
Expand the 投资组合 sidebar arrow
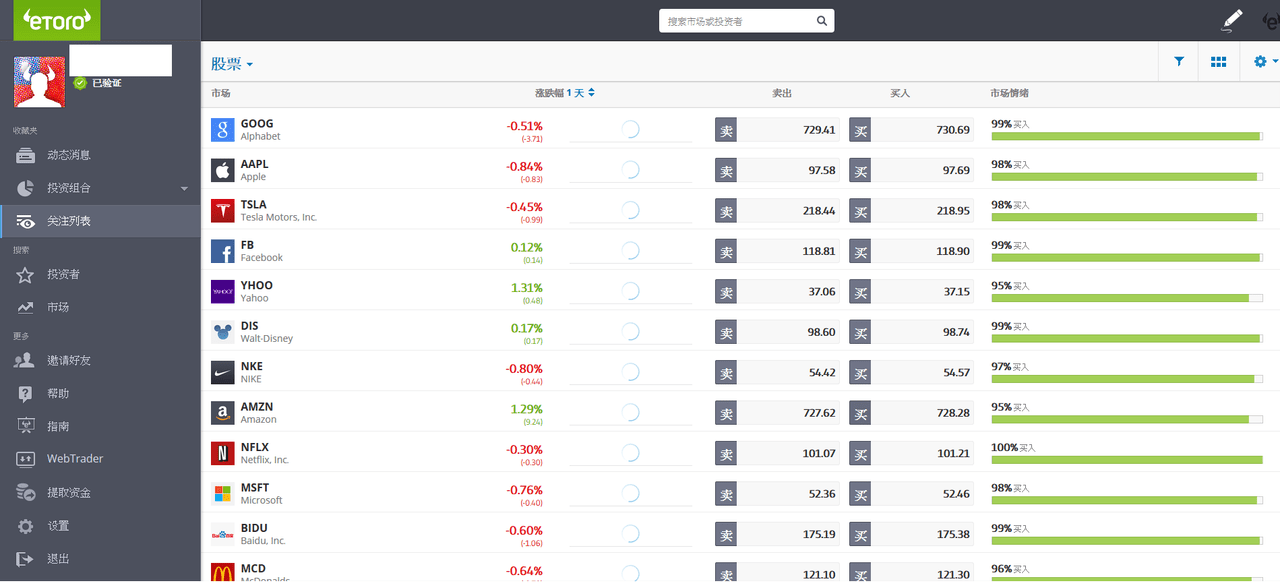(x=184, y=188)
